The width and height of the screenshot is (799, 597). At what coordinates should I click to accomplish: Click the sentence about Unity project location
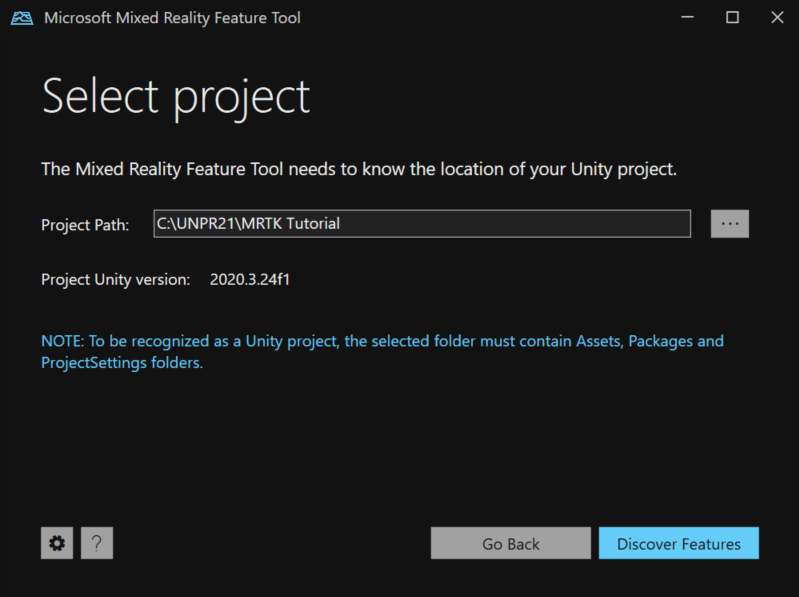coord(359,169)
